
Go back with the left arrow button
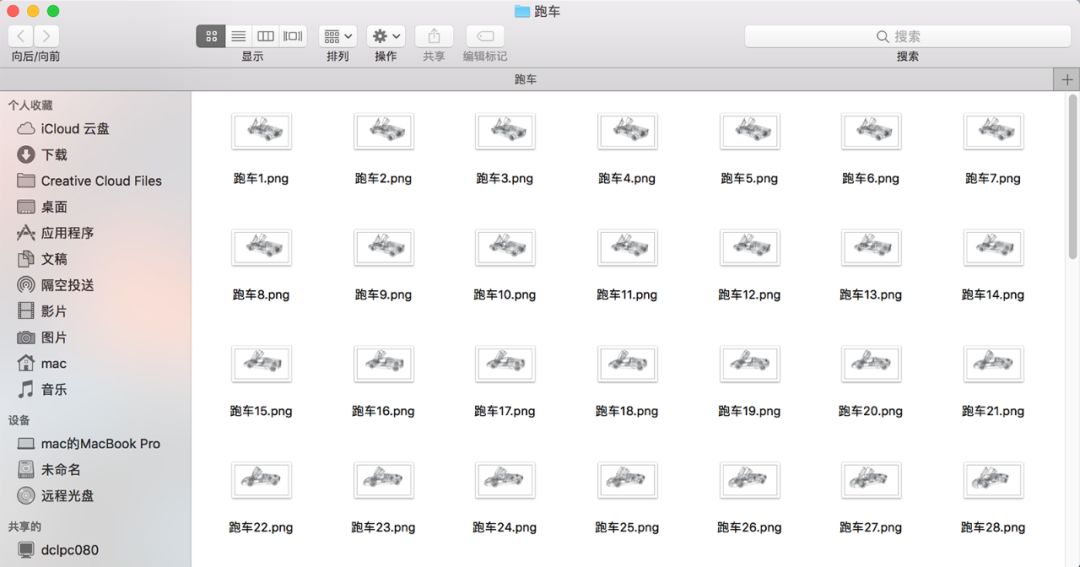[x=21, y=36]
